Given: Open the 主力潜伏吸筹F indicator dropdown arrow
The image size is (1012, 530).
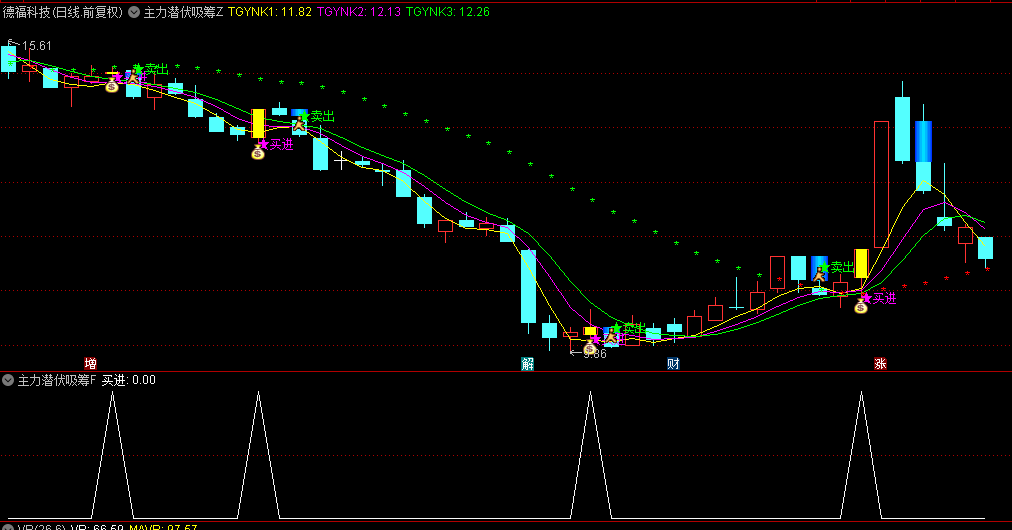Looking at the screenshot, I should (x=8, y=380).
